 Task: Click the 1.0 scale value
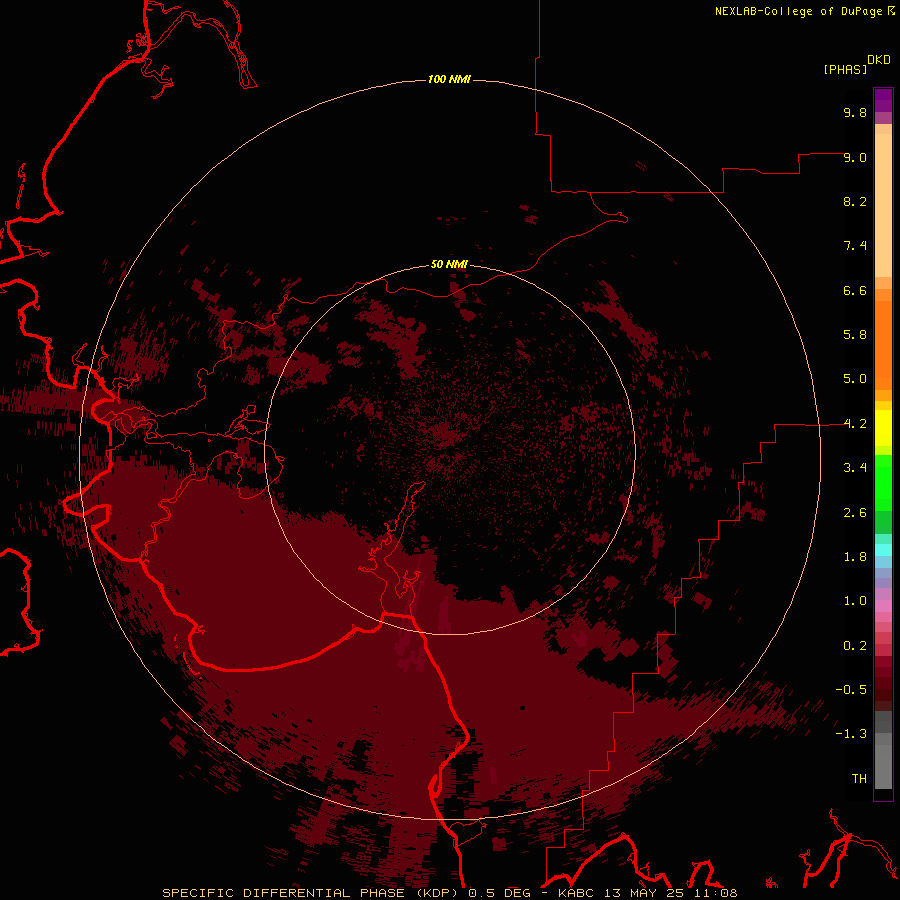click(855, 601)
